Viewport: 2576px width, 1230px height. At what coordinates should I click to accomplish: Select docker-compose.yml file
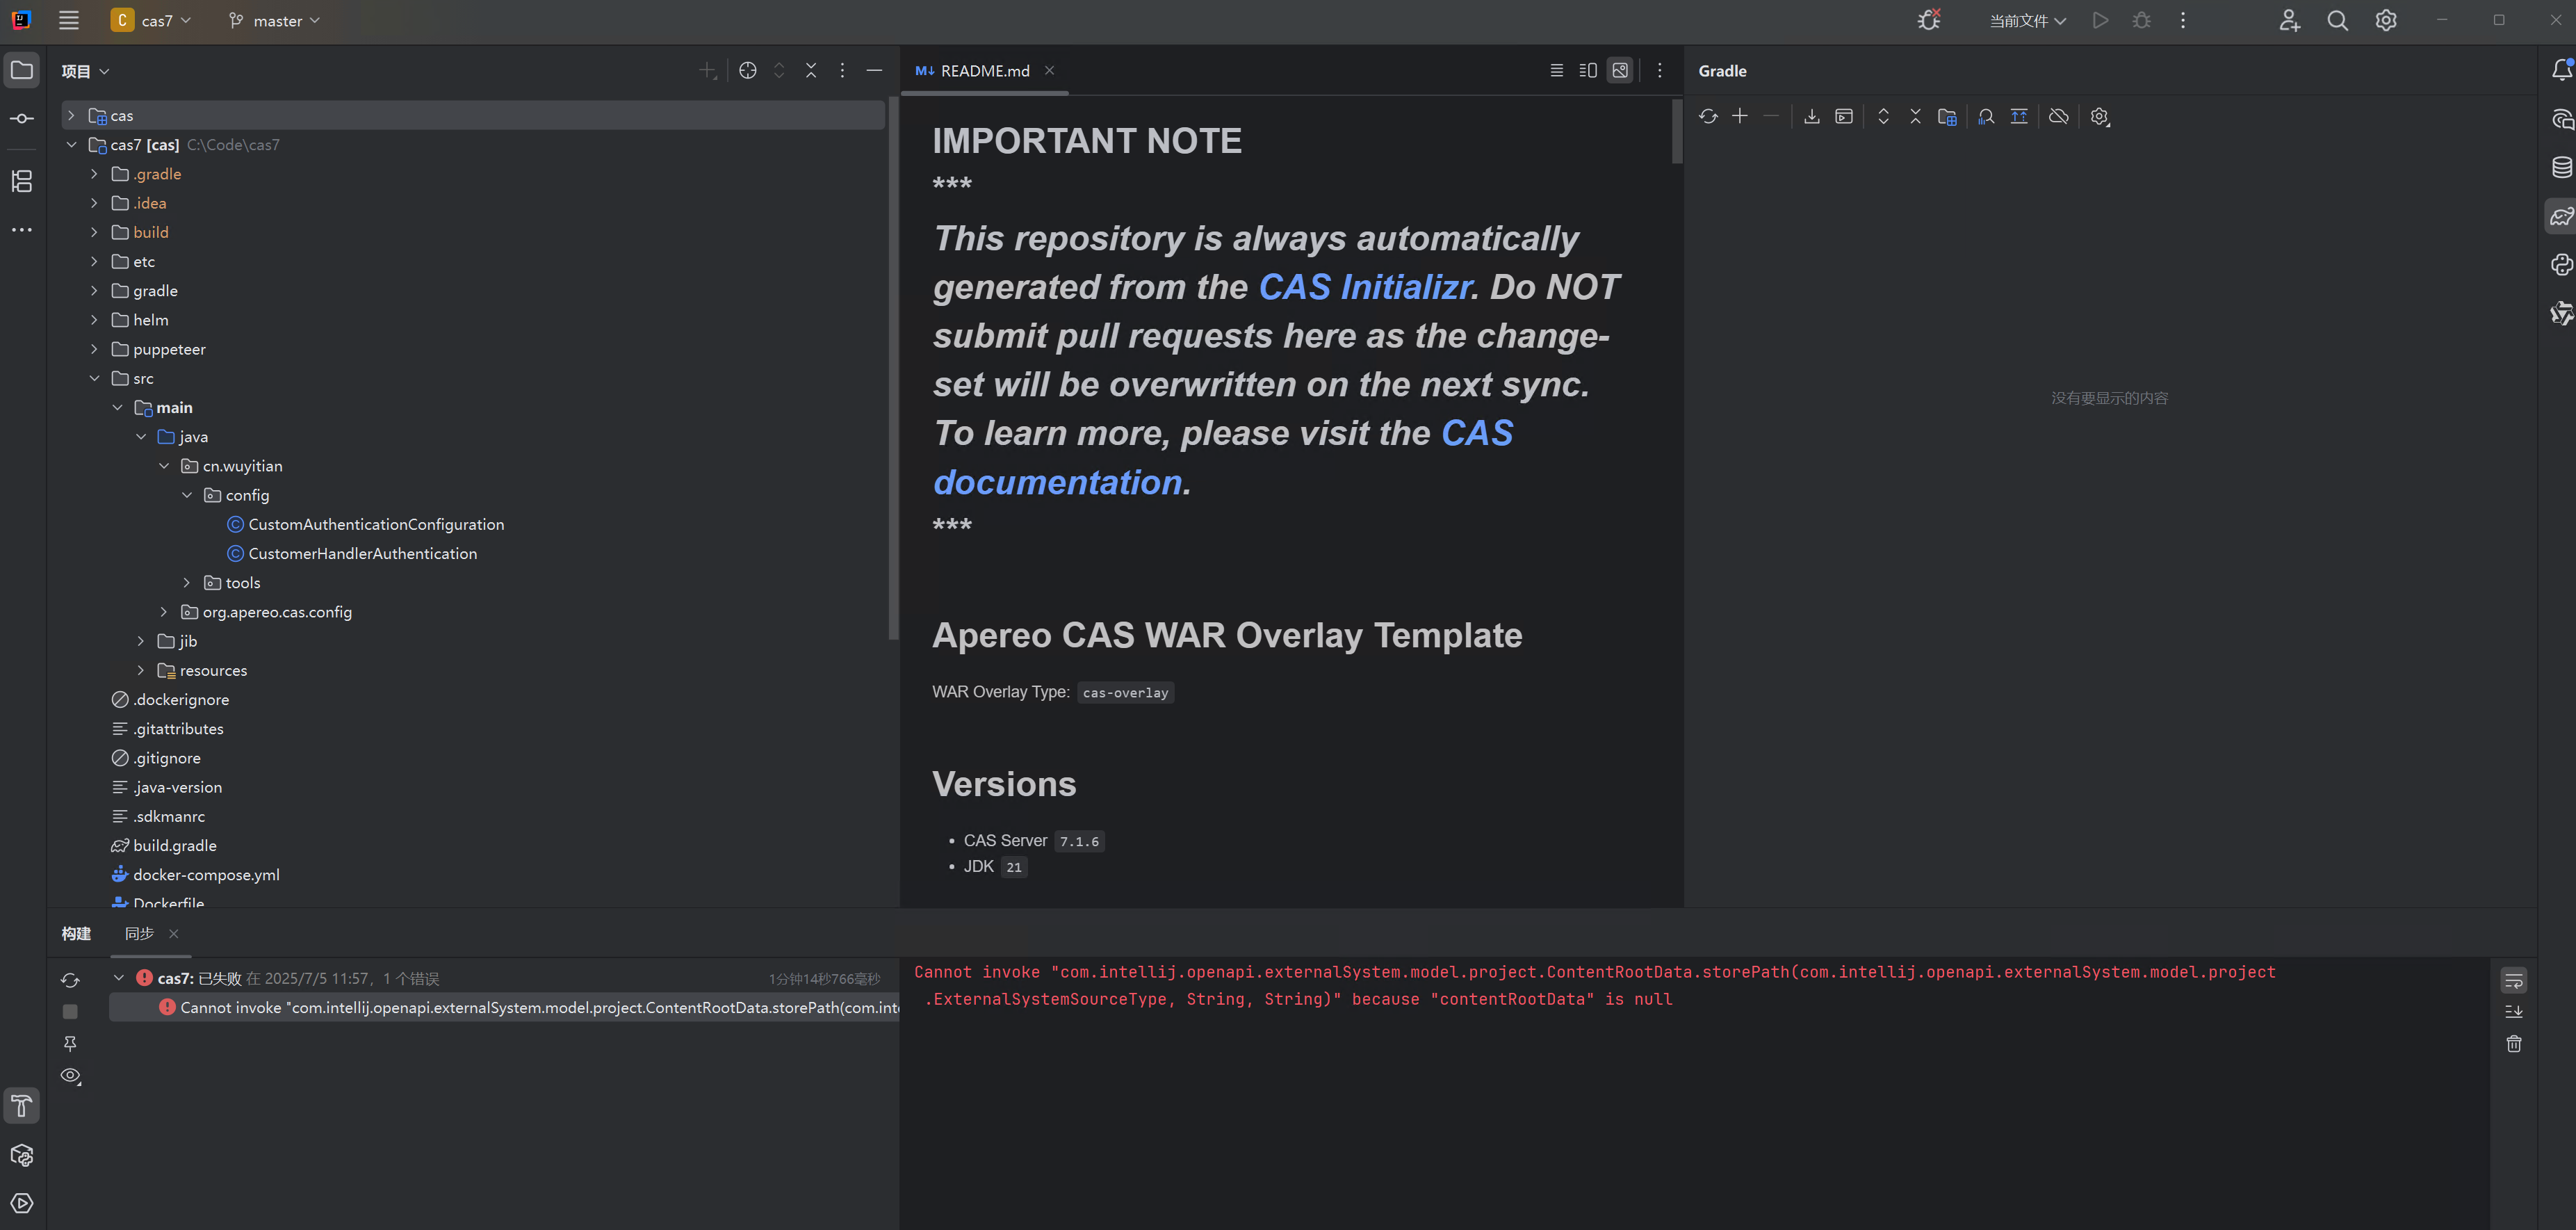coord(206,874)
